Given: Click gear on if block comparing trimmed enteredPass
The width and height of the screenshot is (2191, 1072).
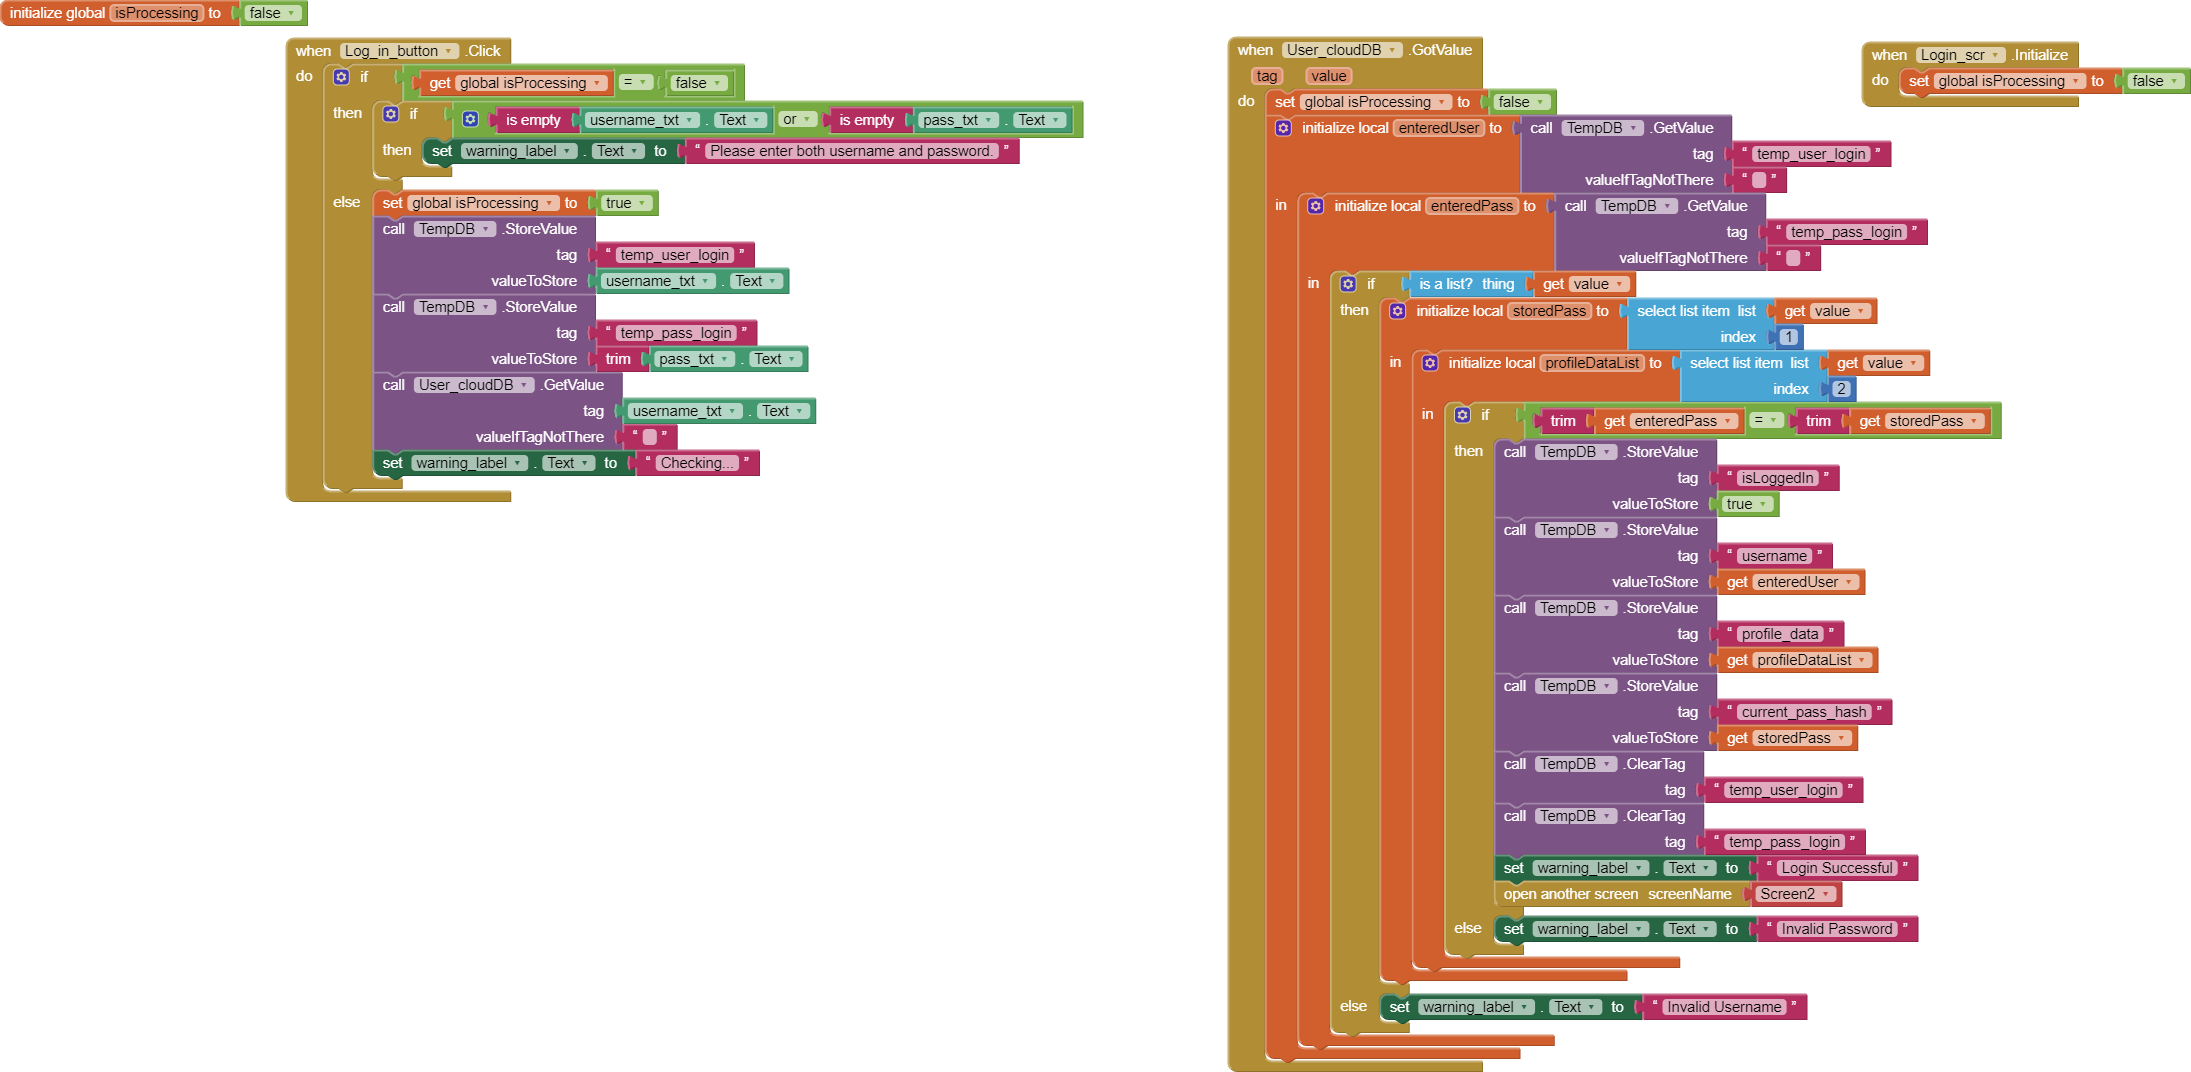Looking at the screenshot, I should [1462, 415].
